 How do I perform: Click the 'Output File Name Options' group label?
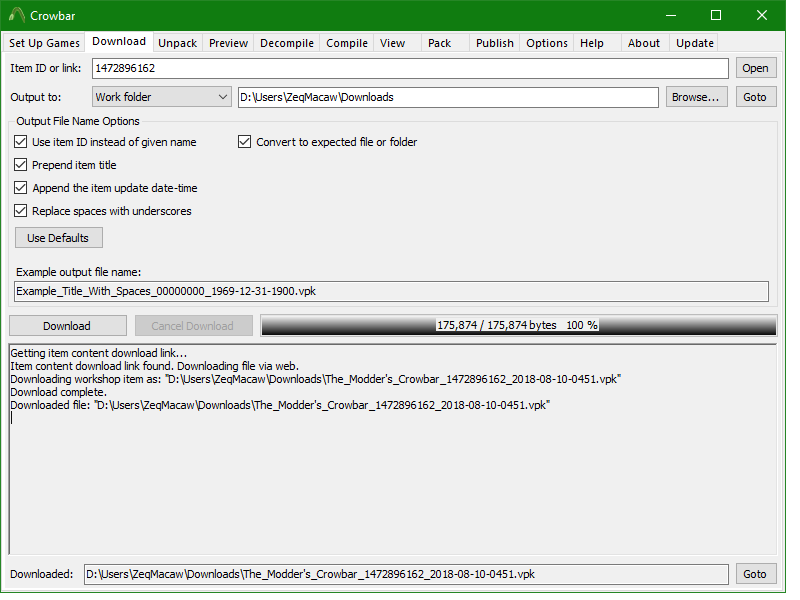tap(78, 121)
